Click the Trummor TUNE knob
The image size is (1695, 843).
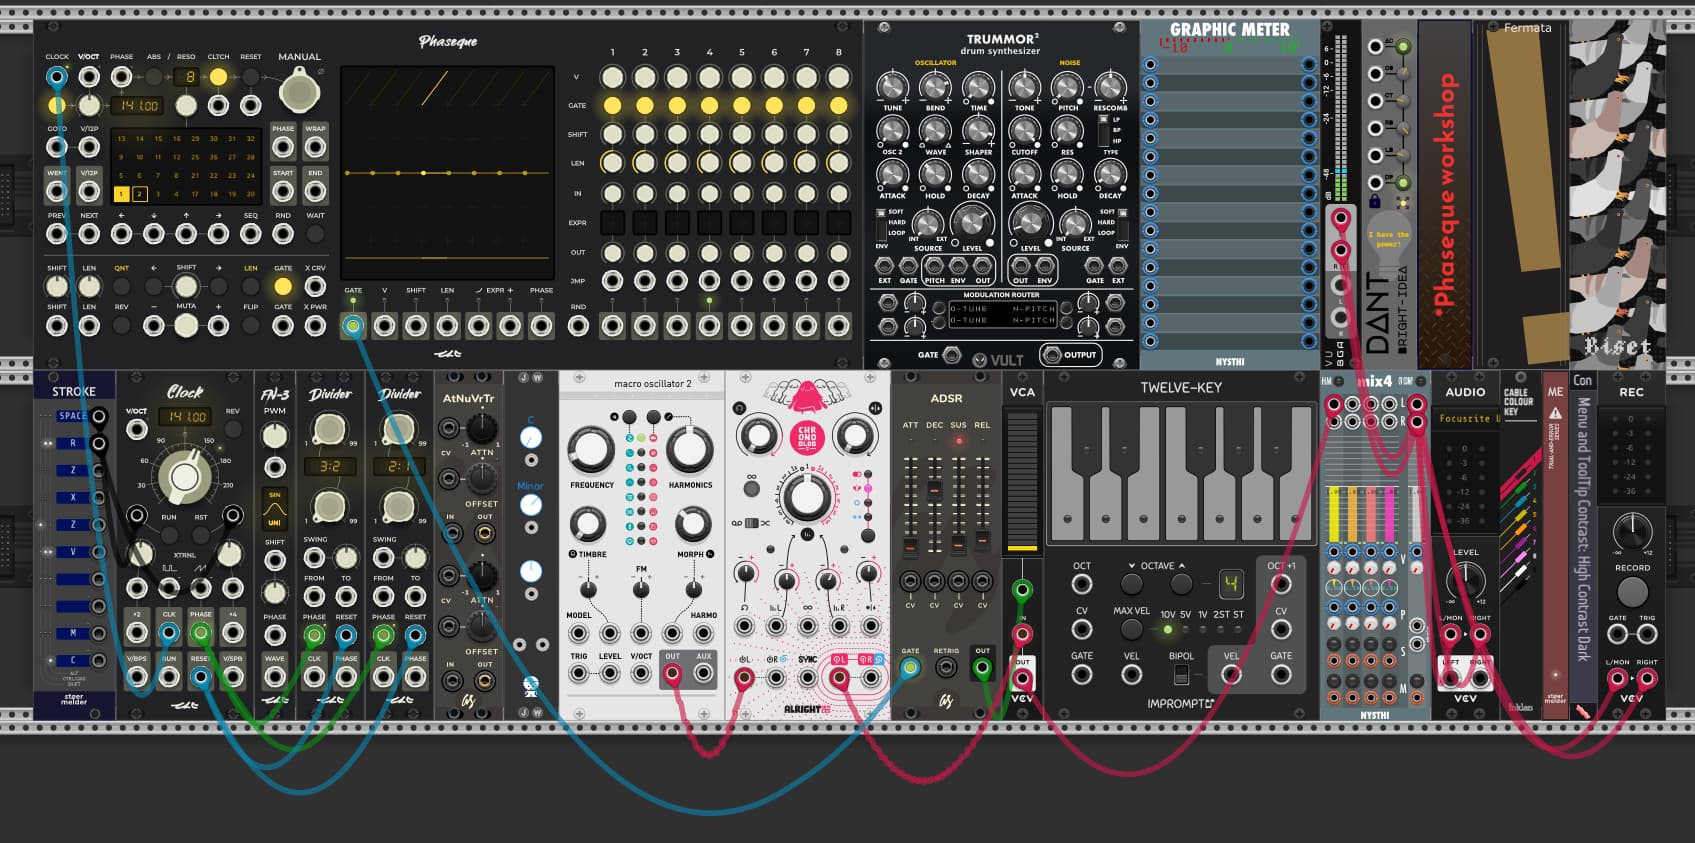(x=892, y=87)
